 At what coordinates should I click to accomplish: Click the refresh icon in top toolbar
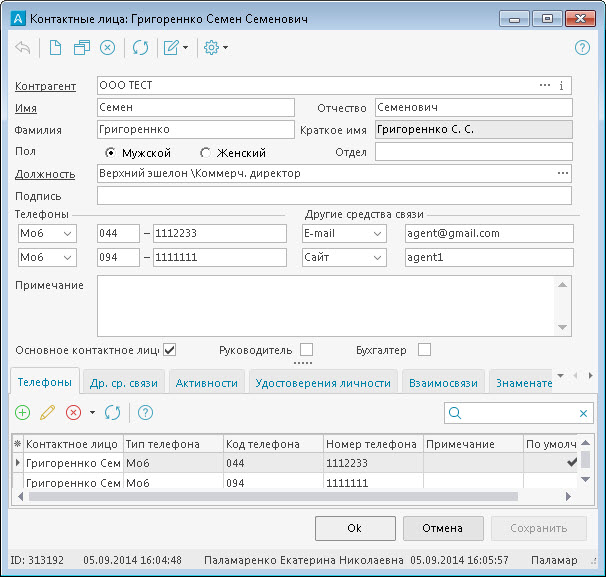(140, 47)
